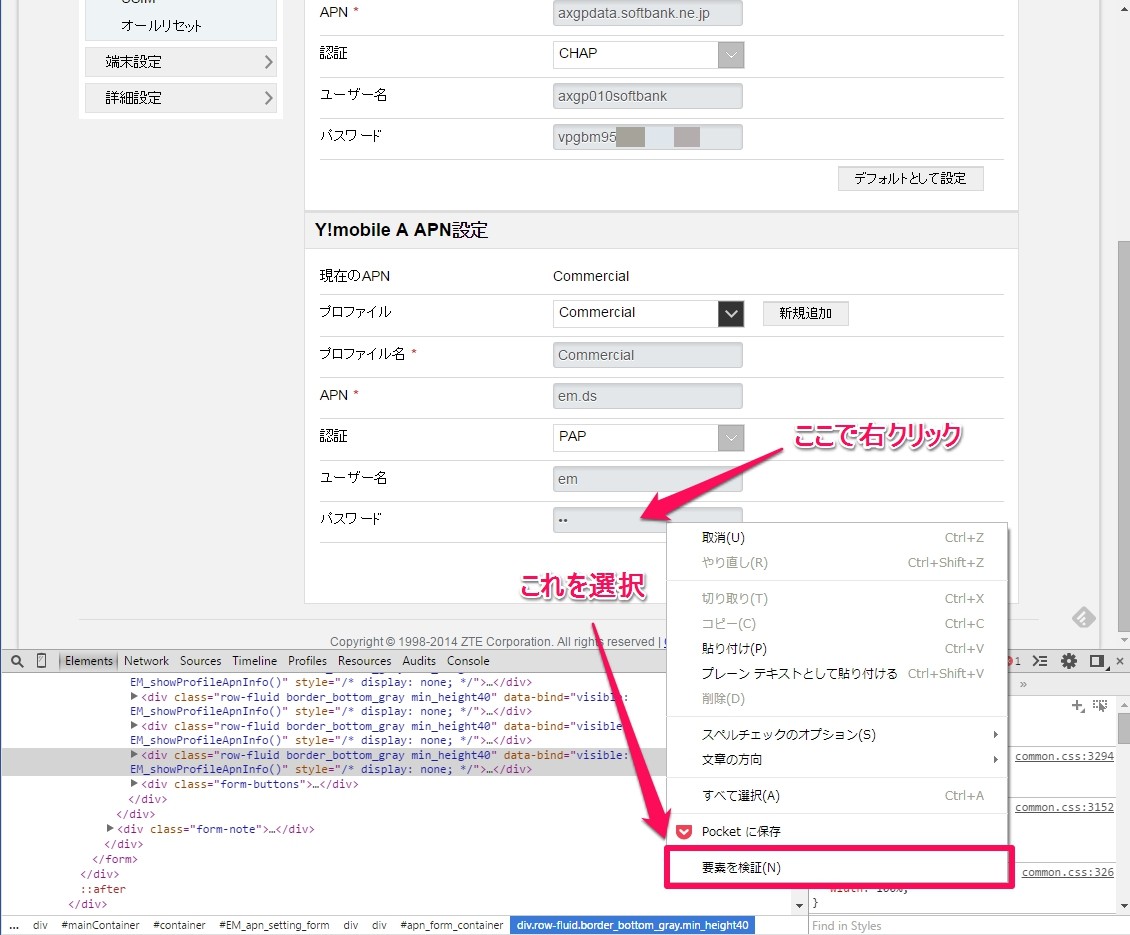The image size is (1130, 935).
Task: Show more Styles sidebar tabs chevron
Action: tap(1023, 684)
